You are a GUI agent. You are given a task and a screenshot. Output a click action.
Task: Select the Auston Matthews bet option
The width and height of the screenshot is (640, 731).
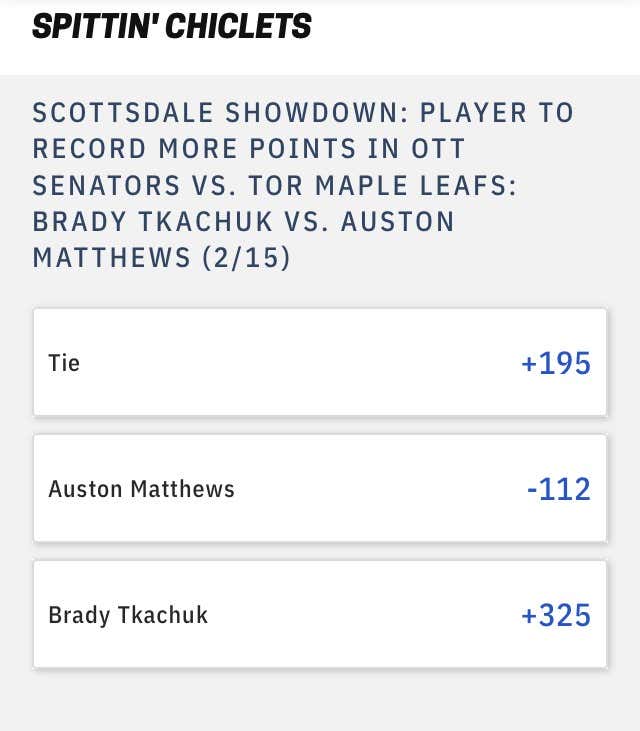[320, 488]
